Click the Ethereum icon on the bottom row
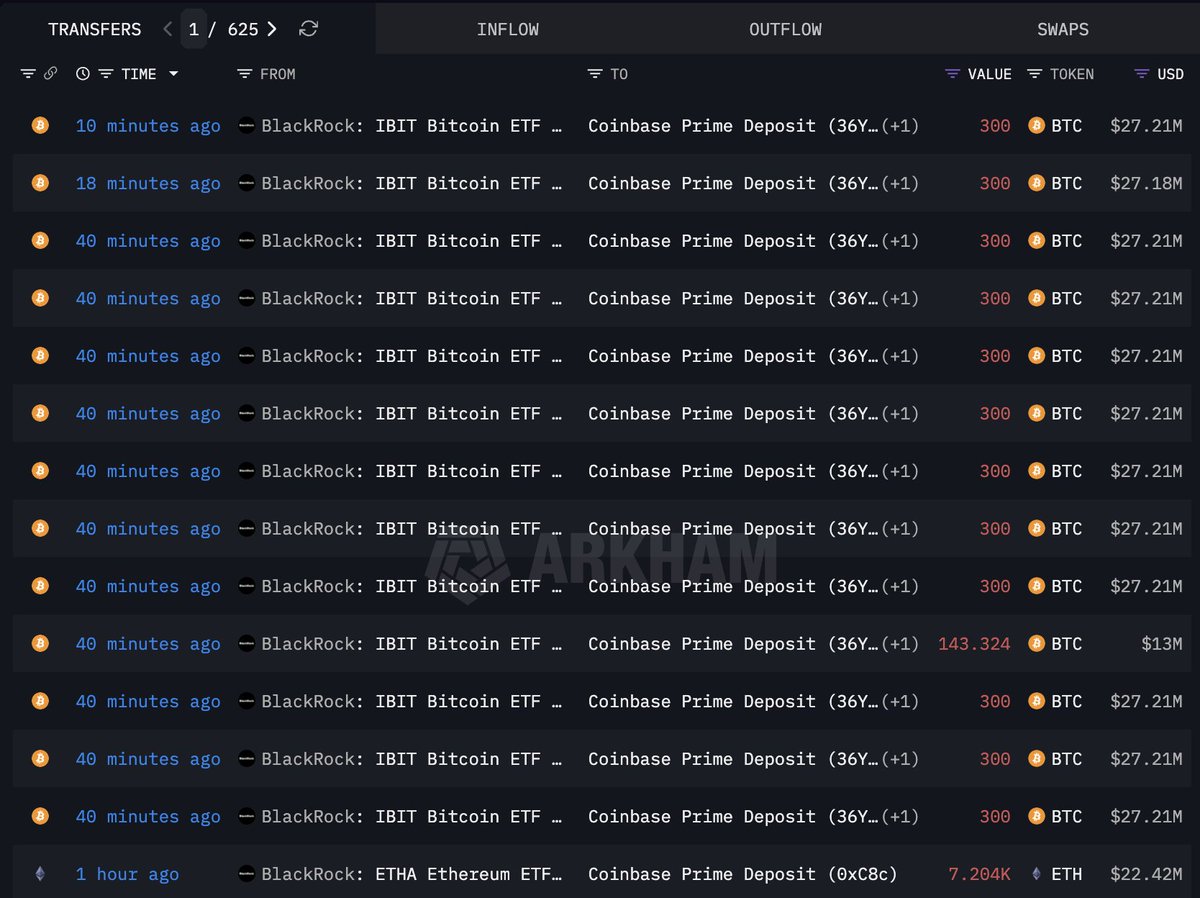 (40, 873)
